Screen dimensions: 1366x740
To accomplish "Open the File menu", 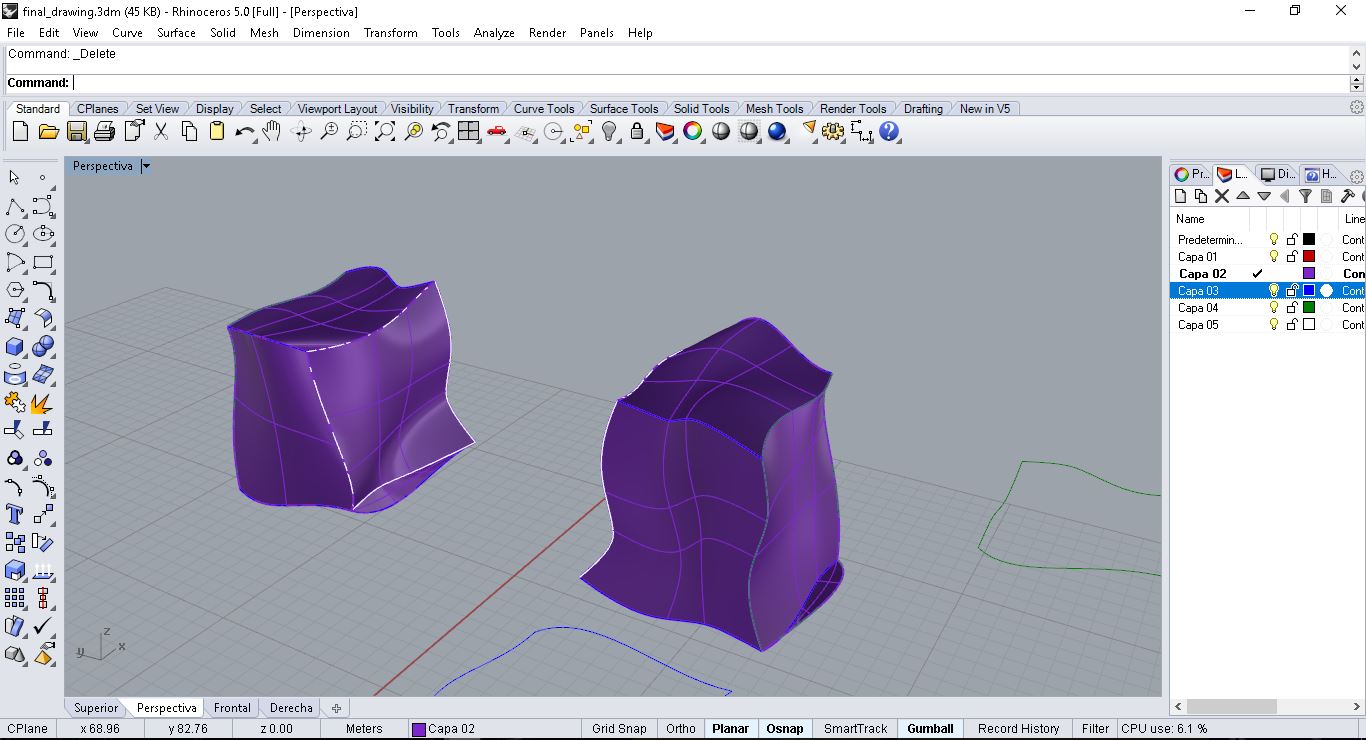I will point(16,33).
